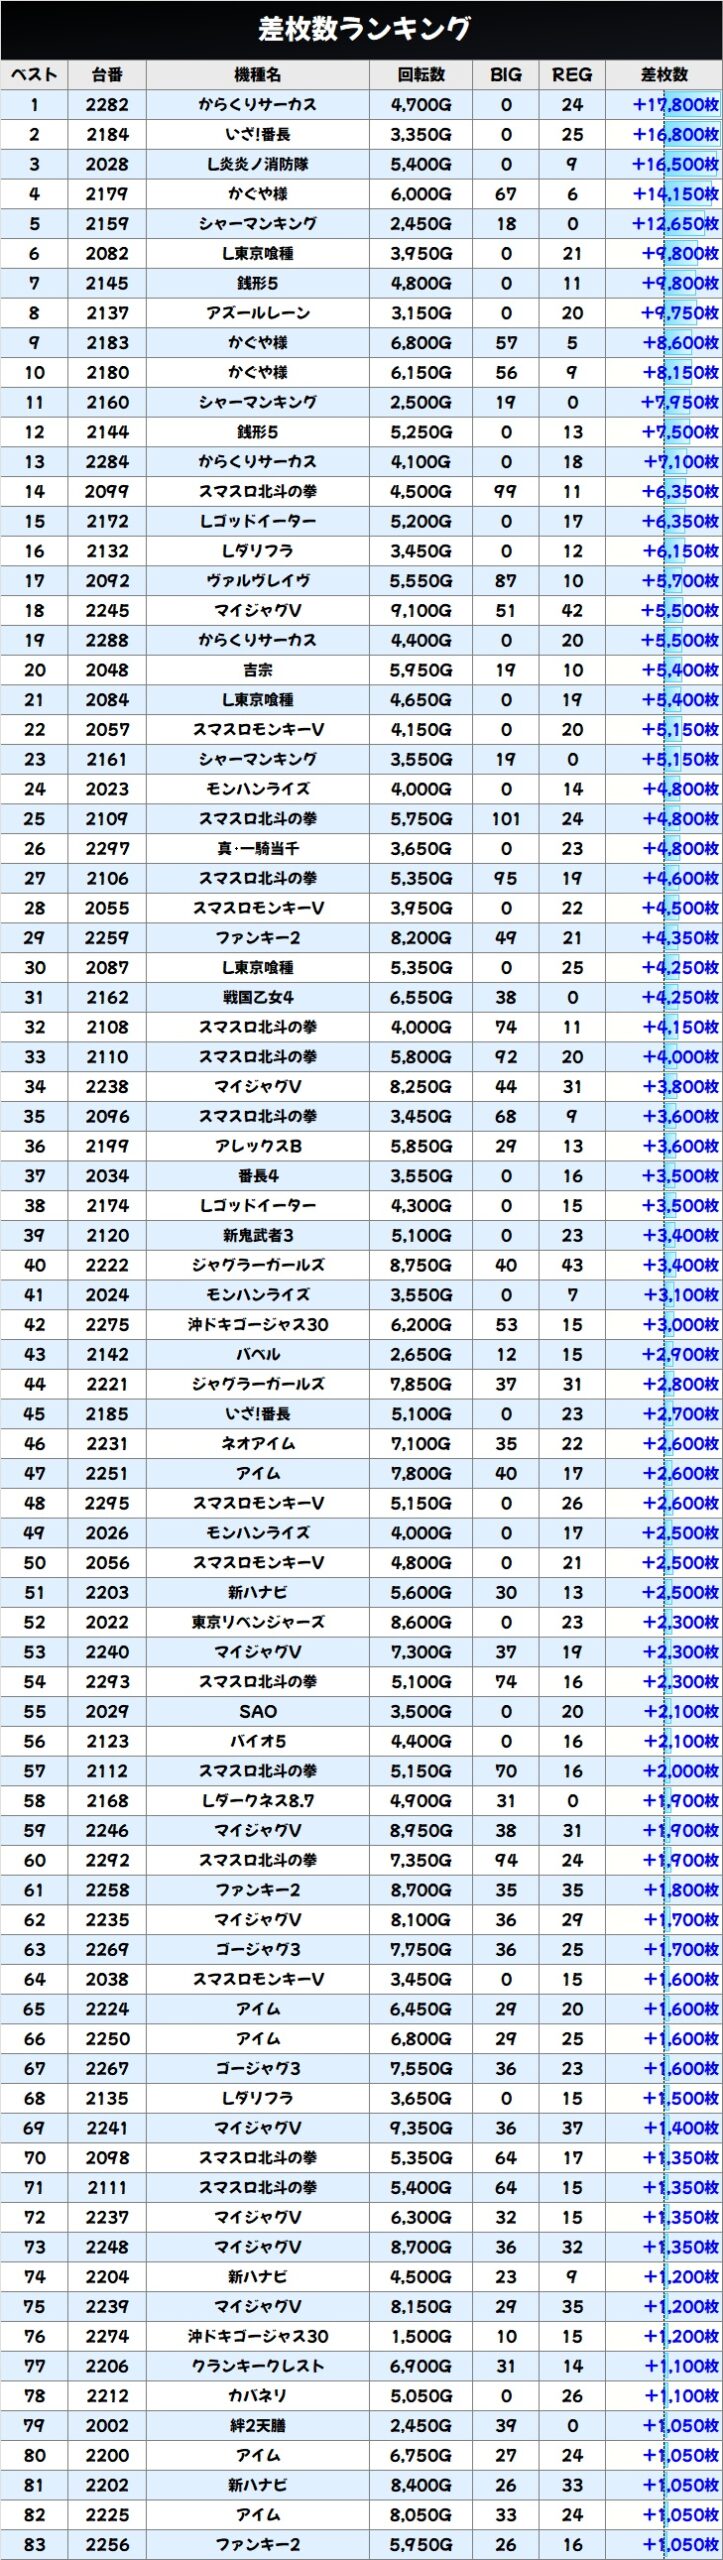Select the L炎炎ノ消防隊 machine name
Screen dimensions: 723x2560
(257, 164)
